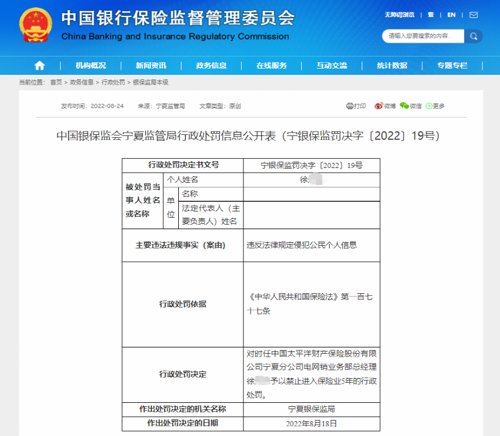Click the article type text 文章类型
This screenshot has height=436, width=500.
213,106
